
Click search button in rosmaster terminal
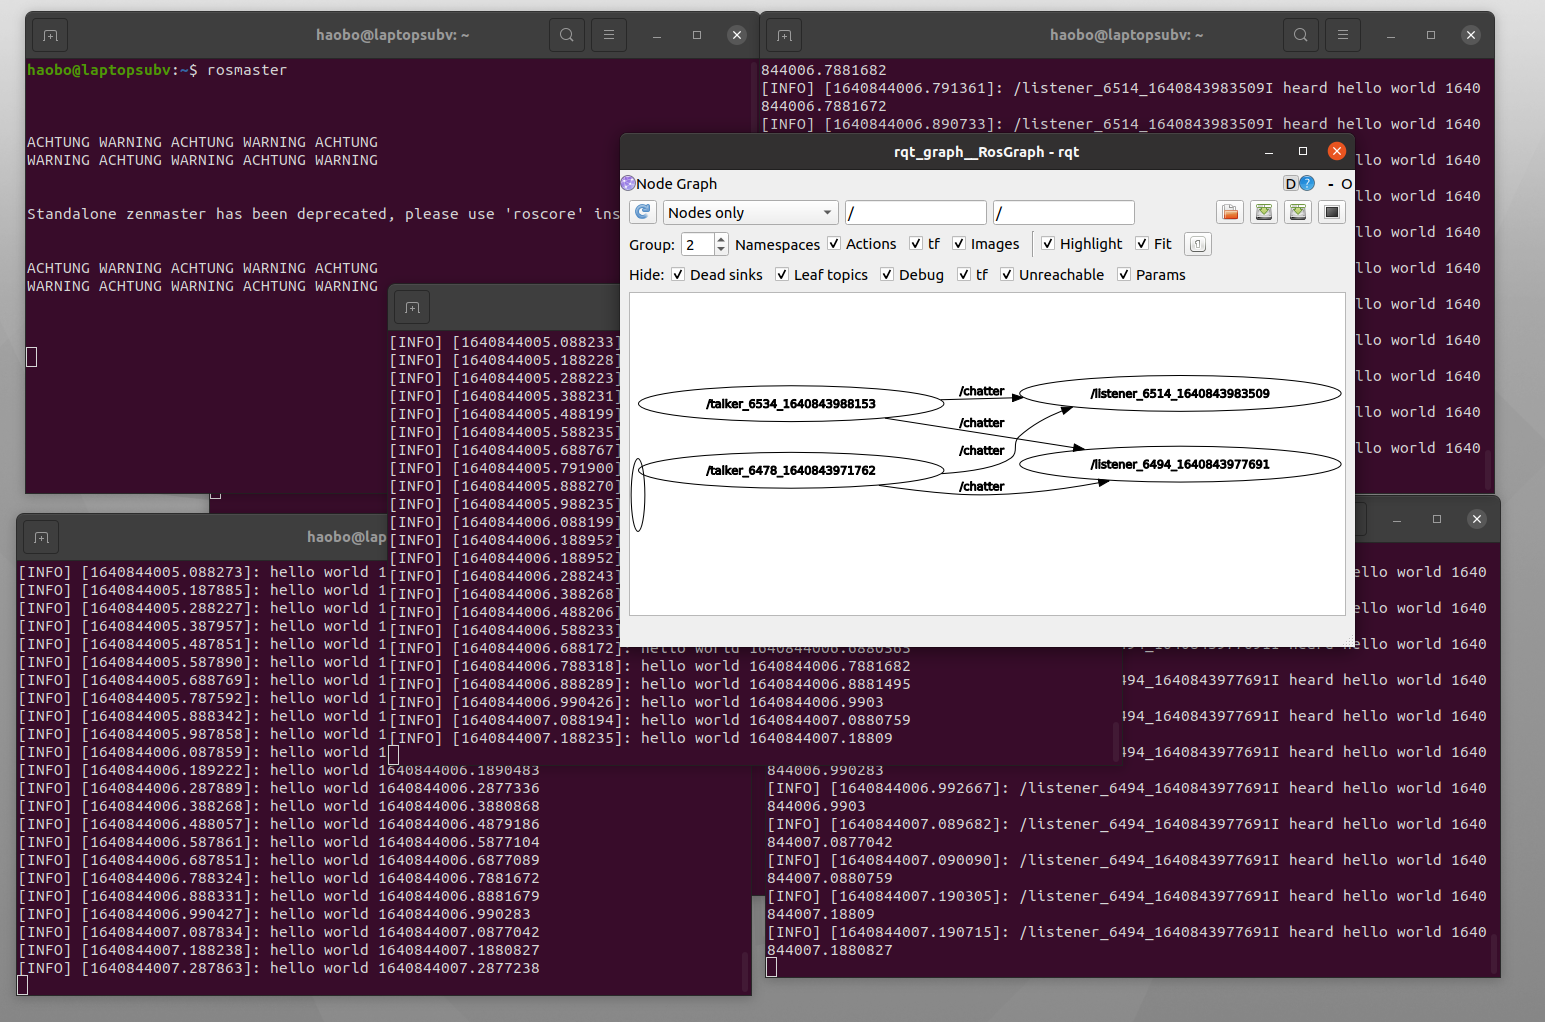coord(567,35)
